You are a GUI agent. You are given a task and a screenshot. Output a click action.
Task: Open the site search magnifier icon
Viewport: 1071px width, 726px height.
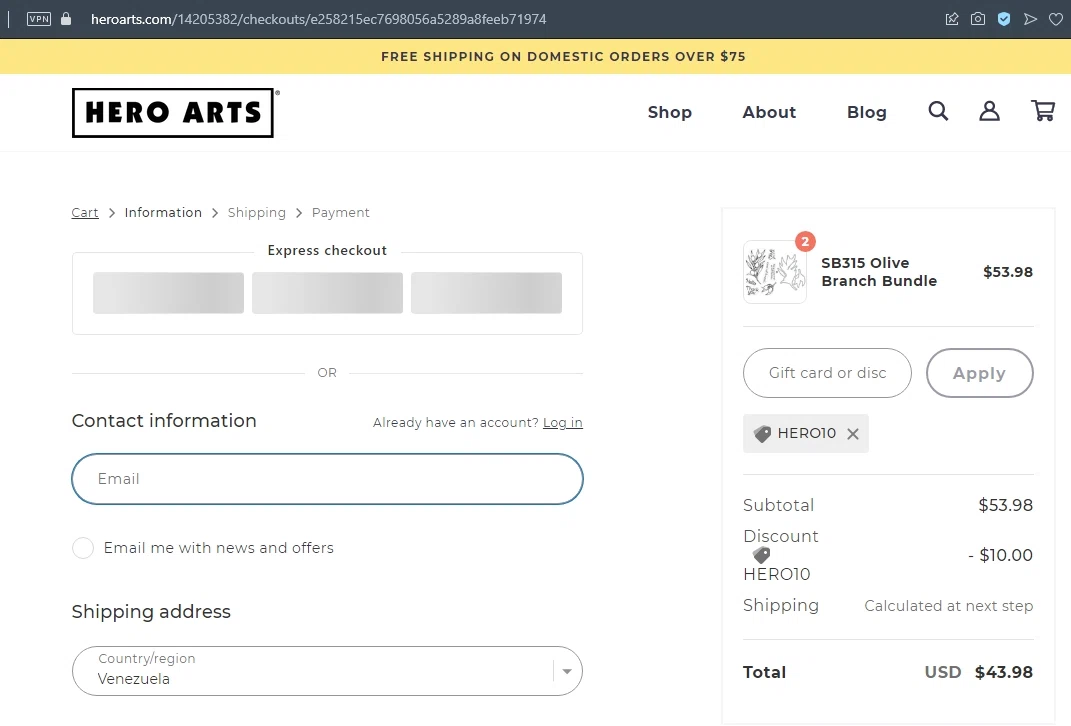pyautogui.click(x=938, y=111)
